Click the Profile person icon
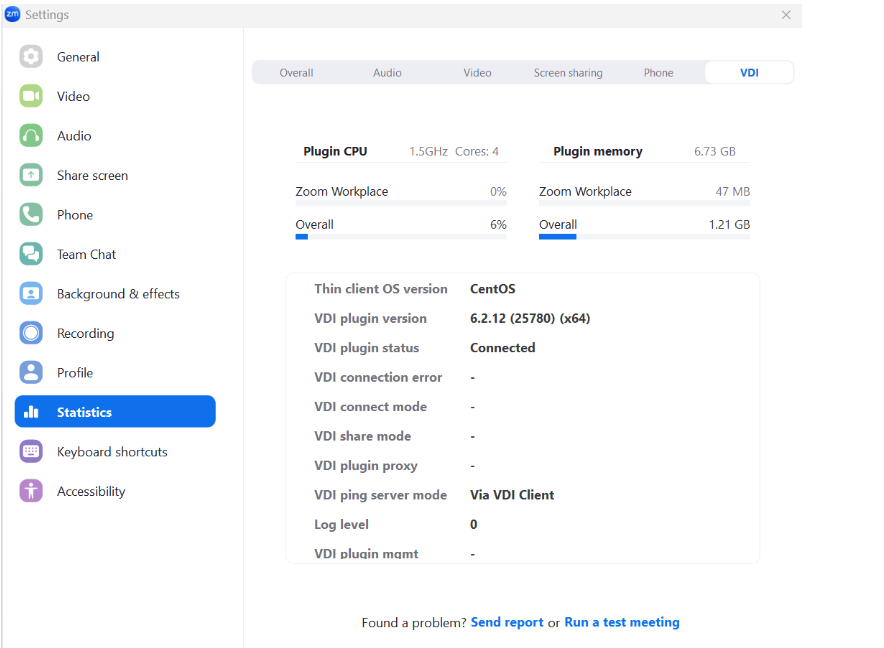Screen dimensions: 884x648 (31, 372)
